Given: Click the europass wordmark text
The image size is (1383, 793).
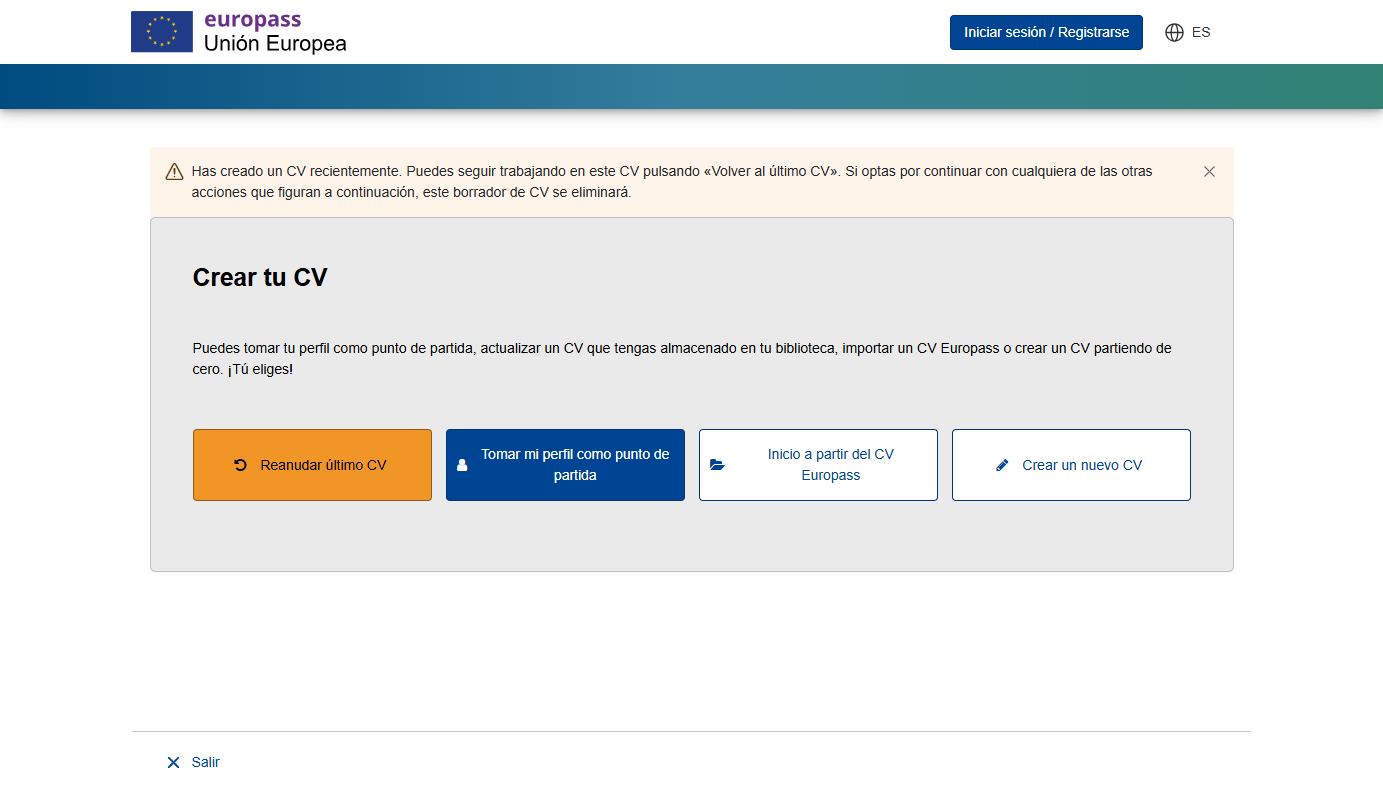Looking at the screenshot, I should pos(252,20).
